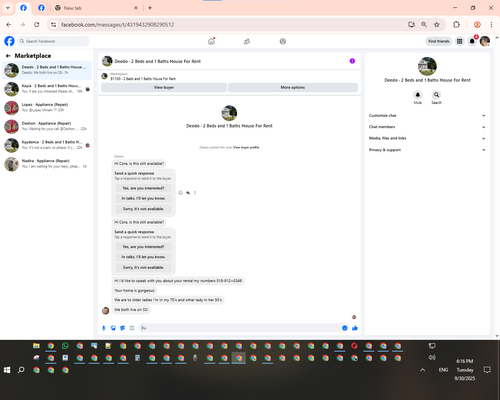500x400 pixels.
Task: Open more options for quick response message
Action: [195, 193]
